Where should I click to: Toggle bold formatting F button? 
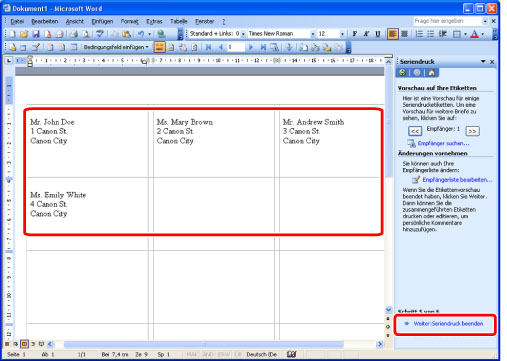[x=355, y=34]
